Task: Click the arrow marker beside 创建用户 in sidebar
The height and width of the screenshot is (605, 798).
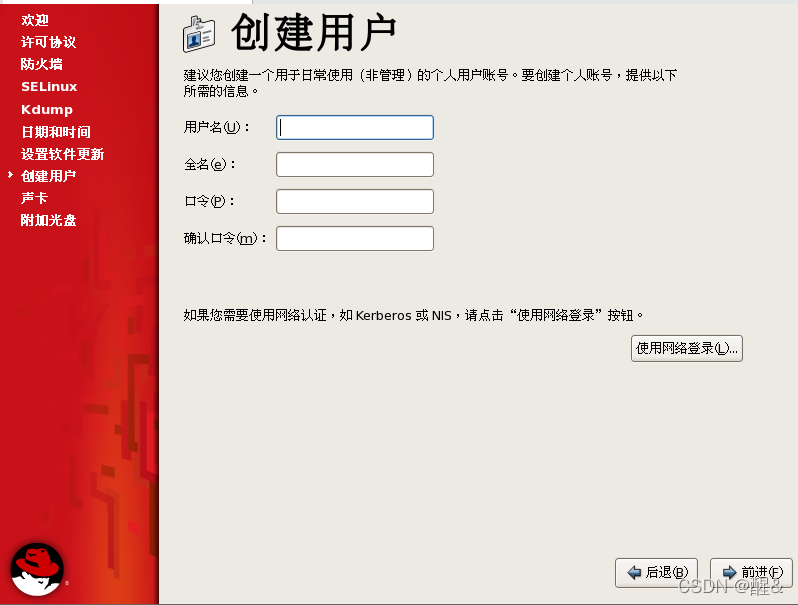Action: [10, 175]
